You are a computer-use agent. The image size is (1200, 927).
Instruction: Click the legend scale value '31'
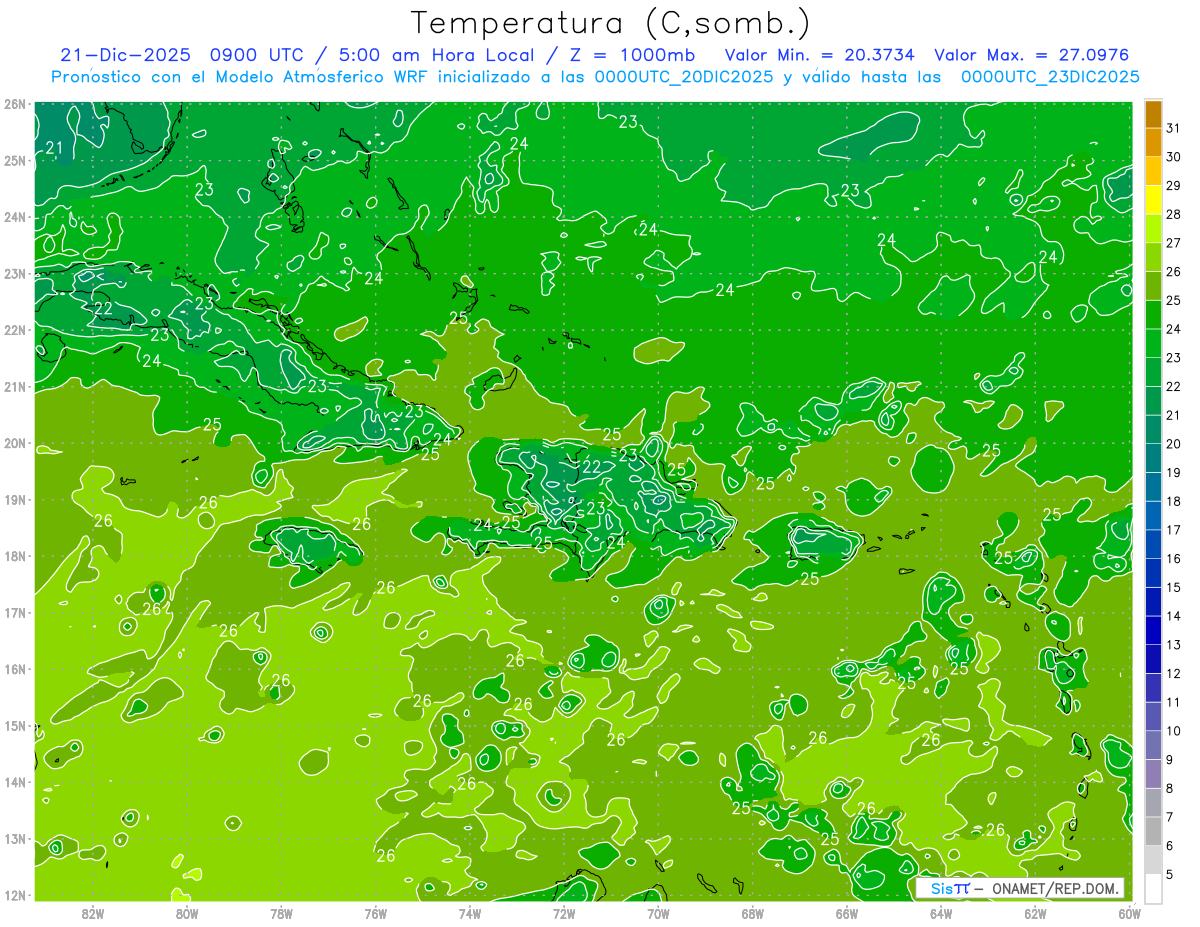1173,127
